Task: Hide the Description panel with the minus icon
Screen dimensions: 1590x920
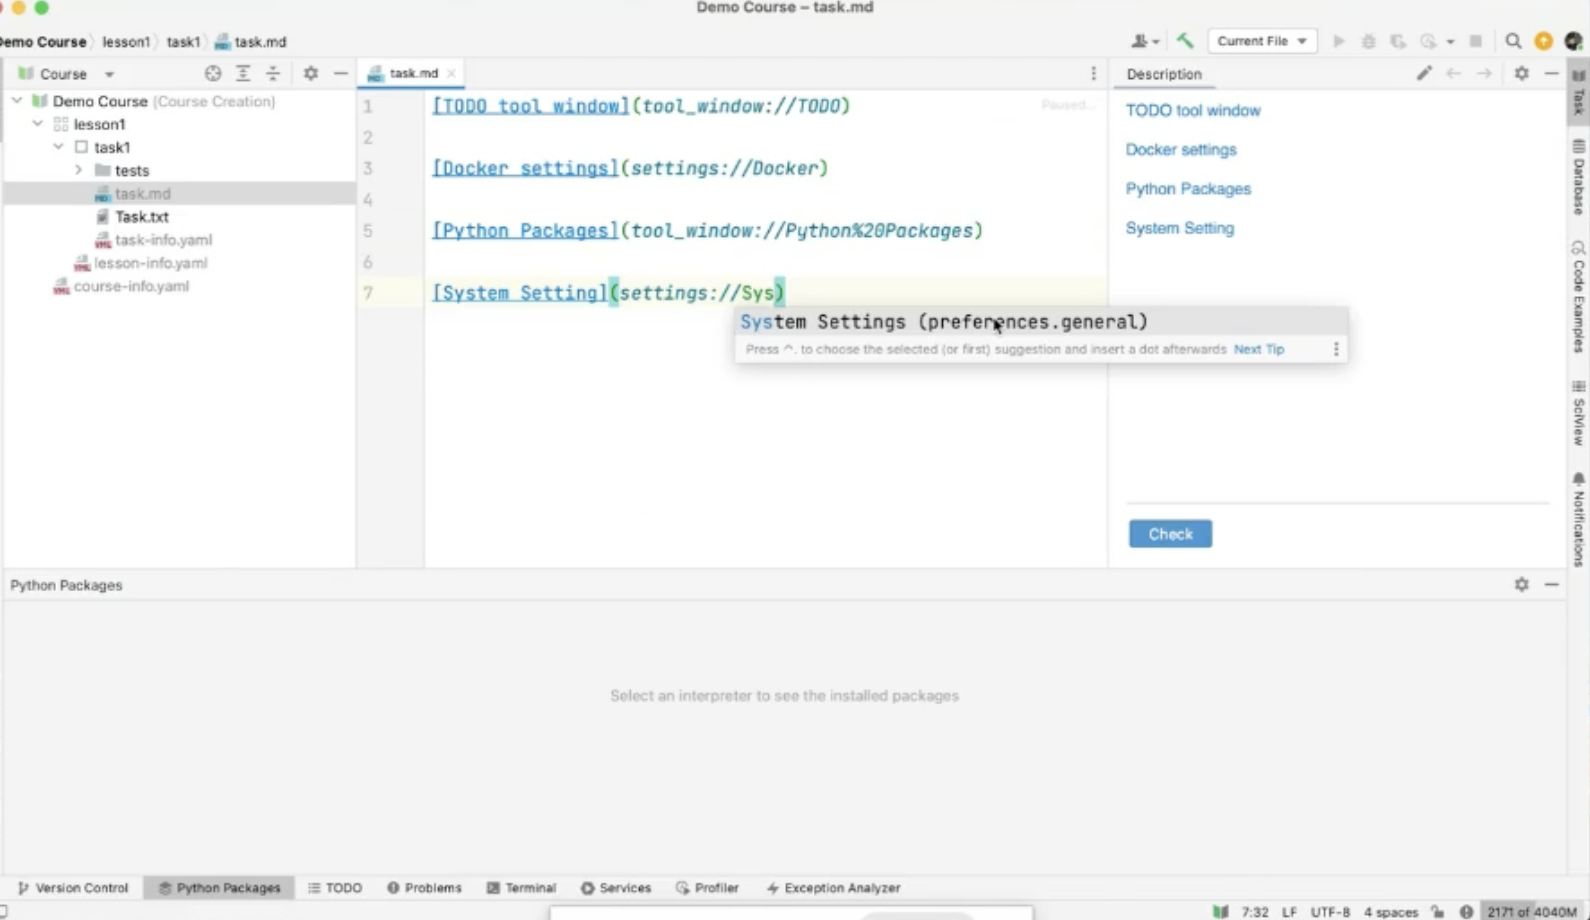Action: tap(1552, 73)
